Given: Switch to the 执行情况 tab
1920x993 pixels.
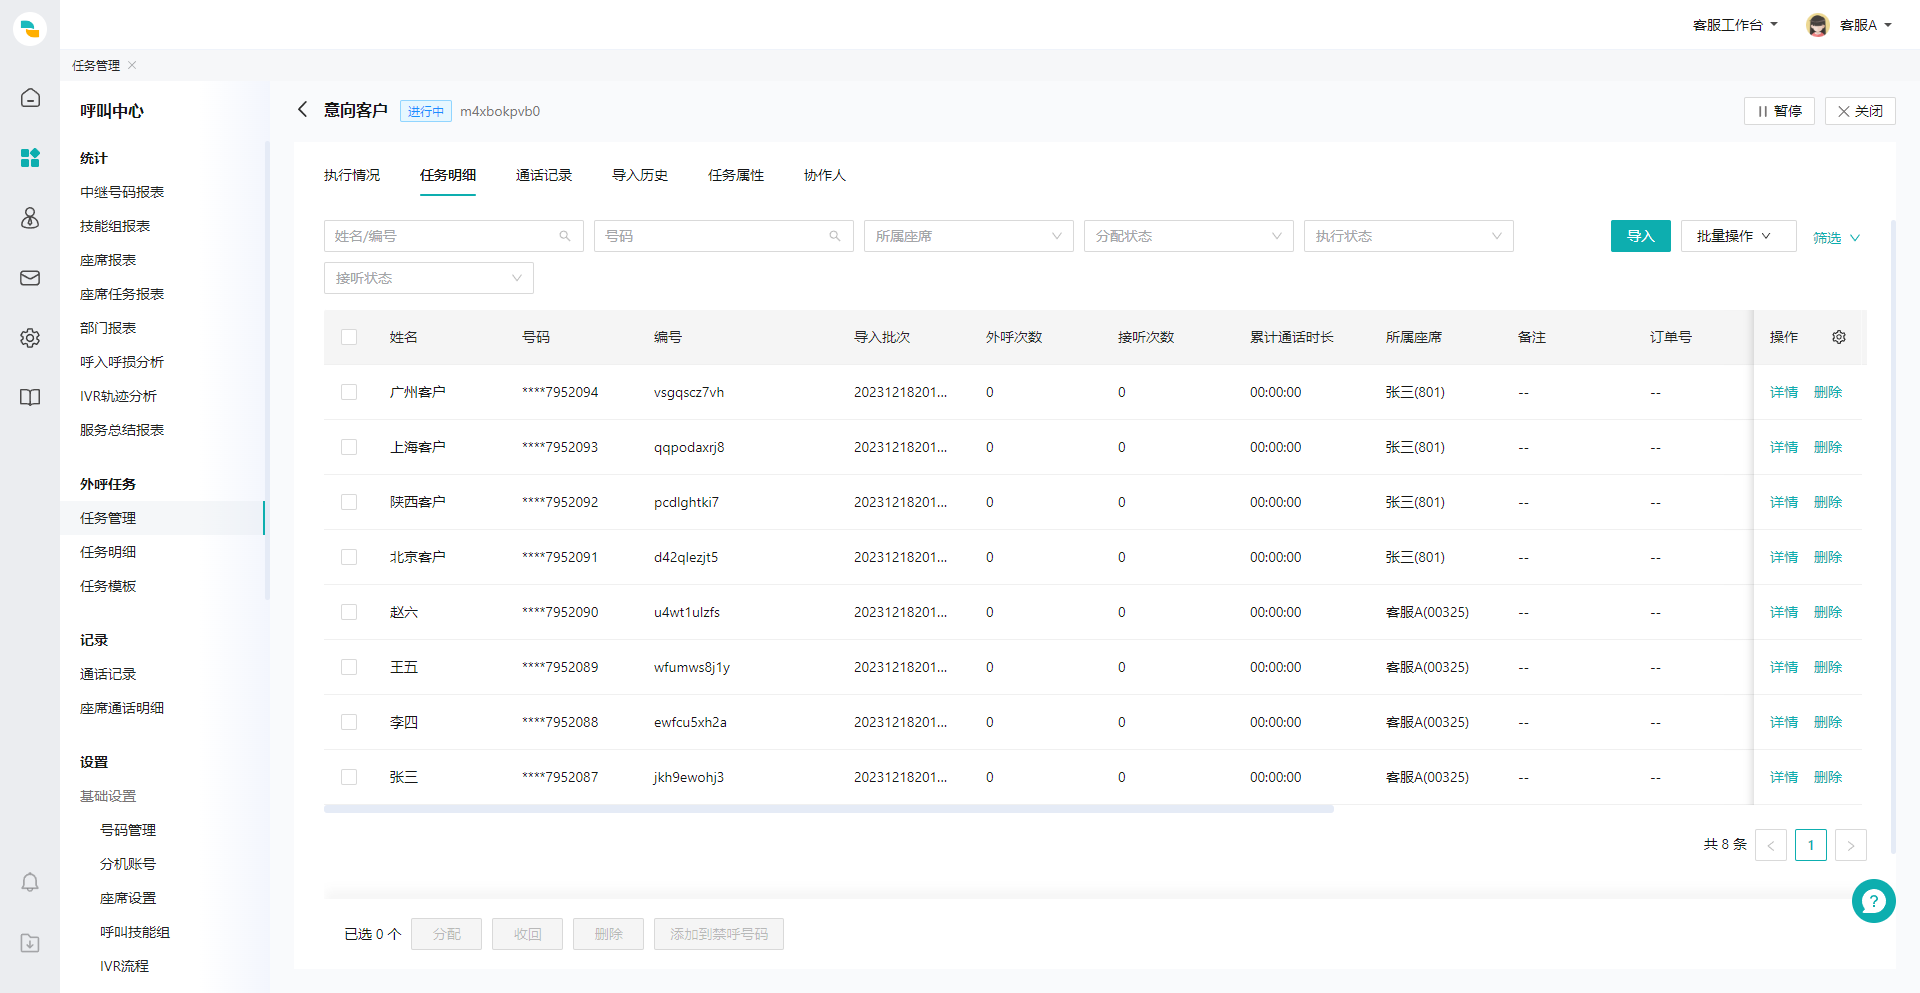Looking at the screenshot, I should point(352,175).
